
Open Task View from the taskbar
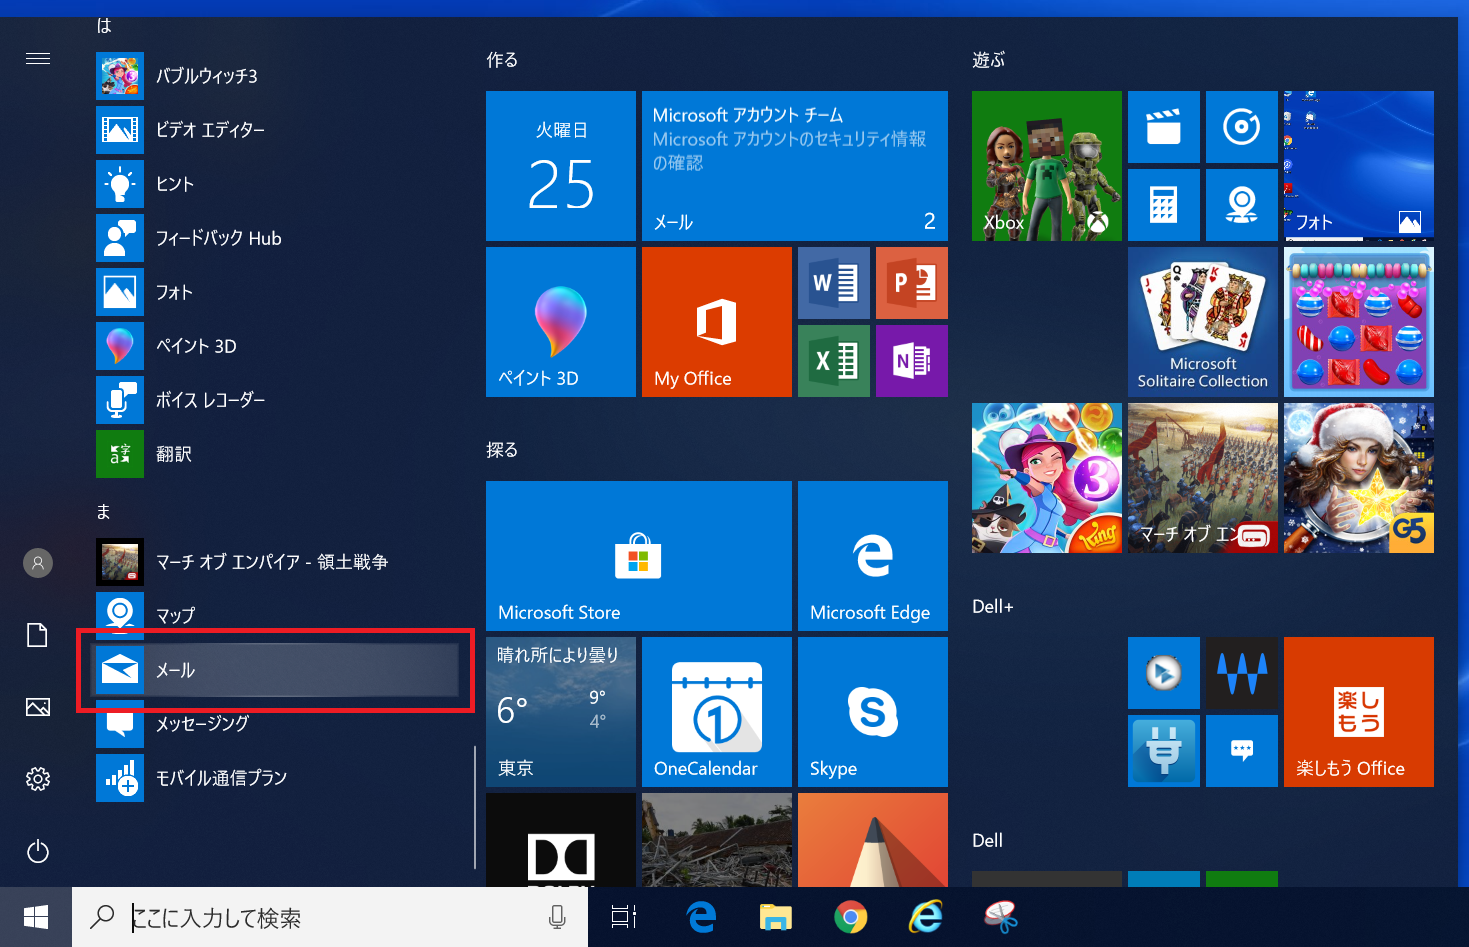pos(624,917)
